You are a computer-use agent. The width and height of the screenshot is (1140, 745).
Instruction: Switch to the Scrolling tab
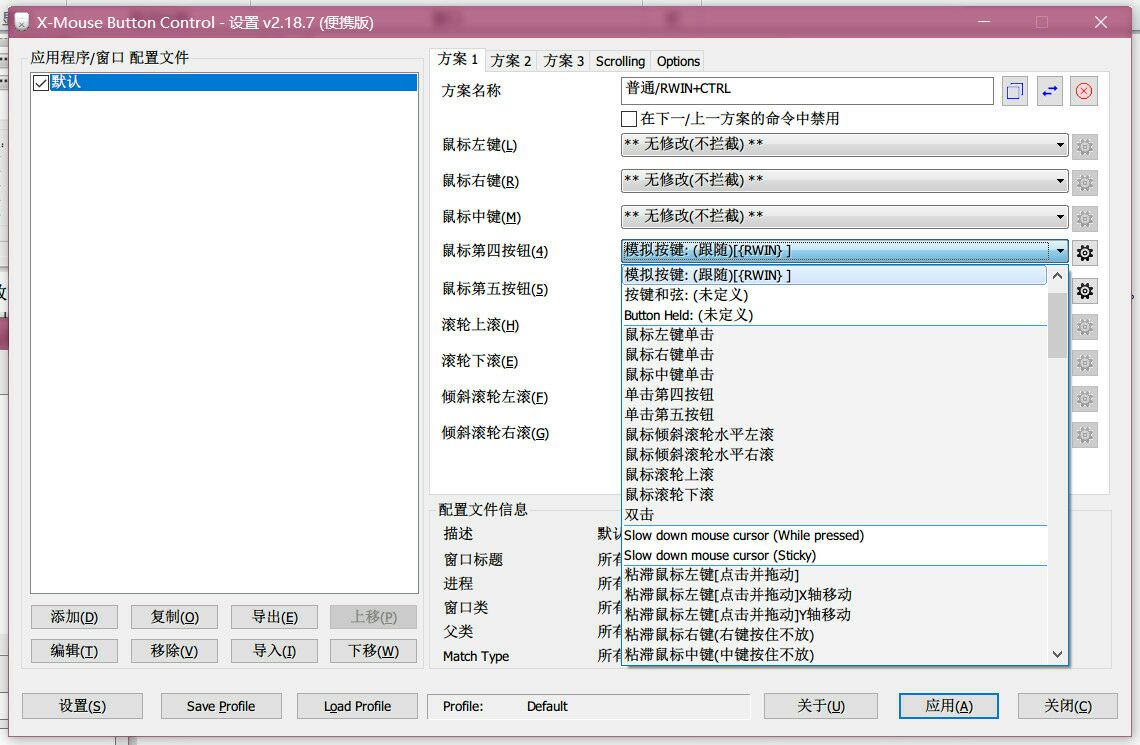click(x=619, y=61)
